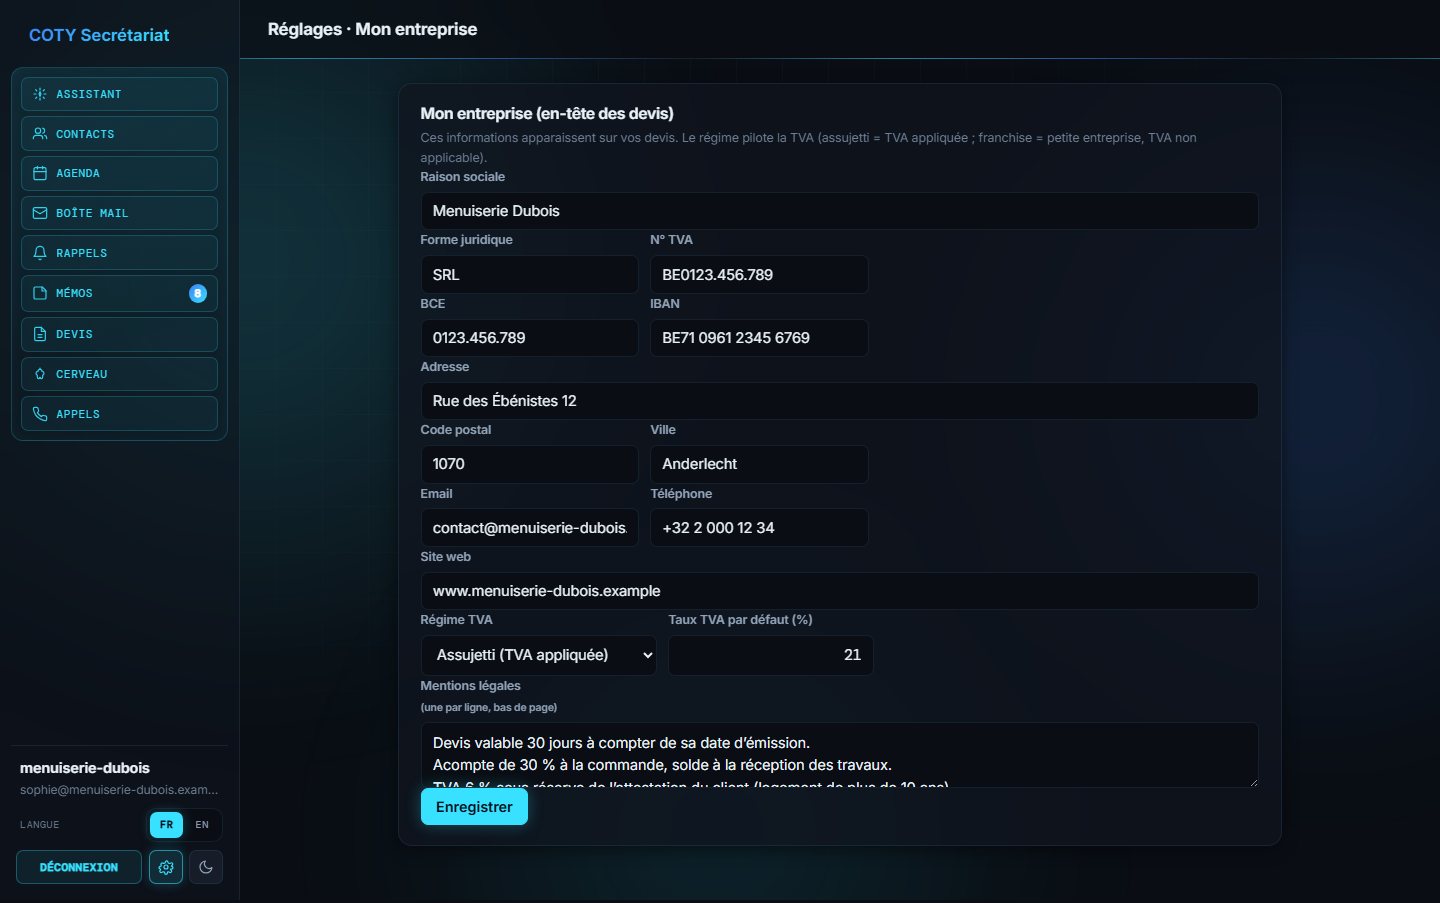Click the Contacts people icon

pos(40,134)
